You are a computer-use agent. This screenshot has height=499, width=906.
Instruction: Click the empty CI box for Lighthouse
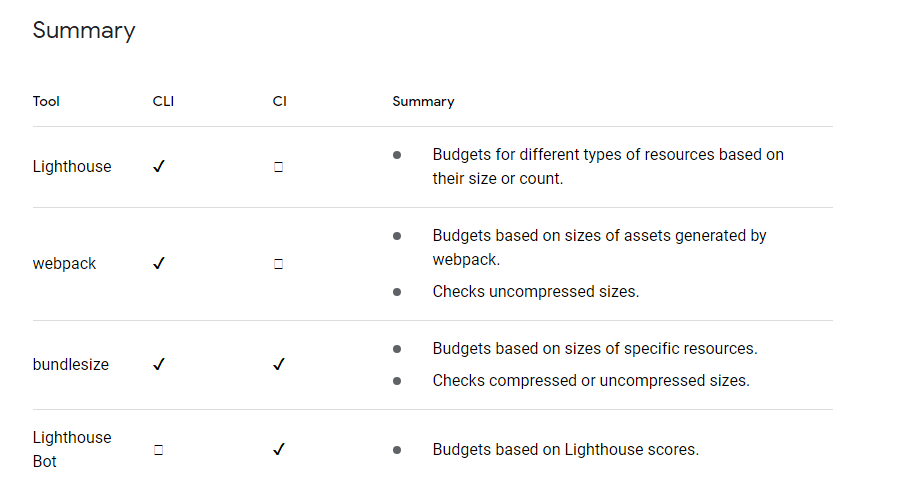tap(278, 167)
